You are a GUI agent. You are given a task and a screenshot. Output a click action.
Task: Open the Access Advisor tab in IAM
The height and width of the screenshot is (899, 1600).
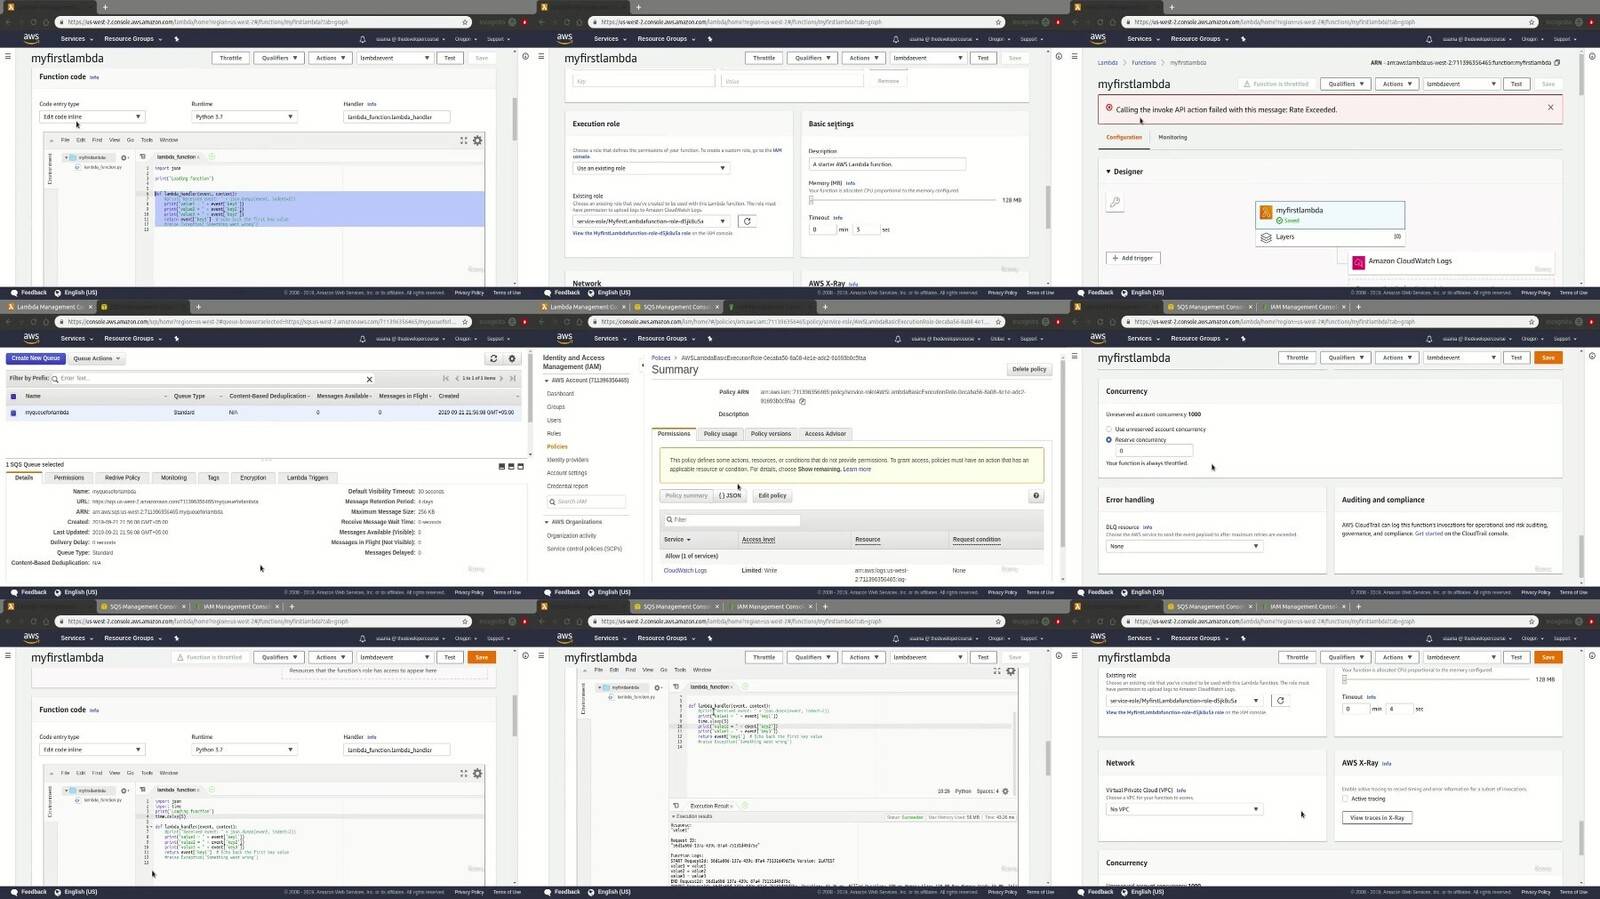click(x=825, y=434)
